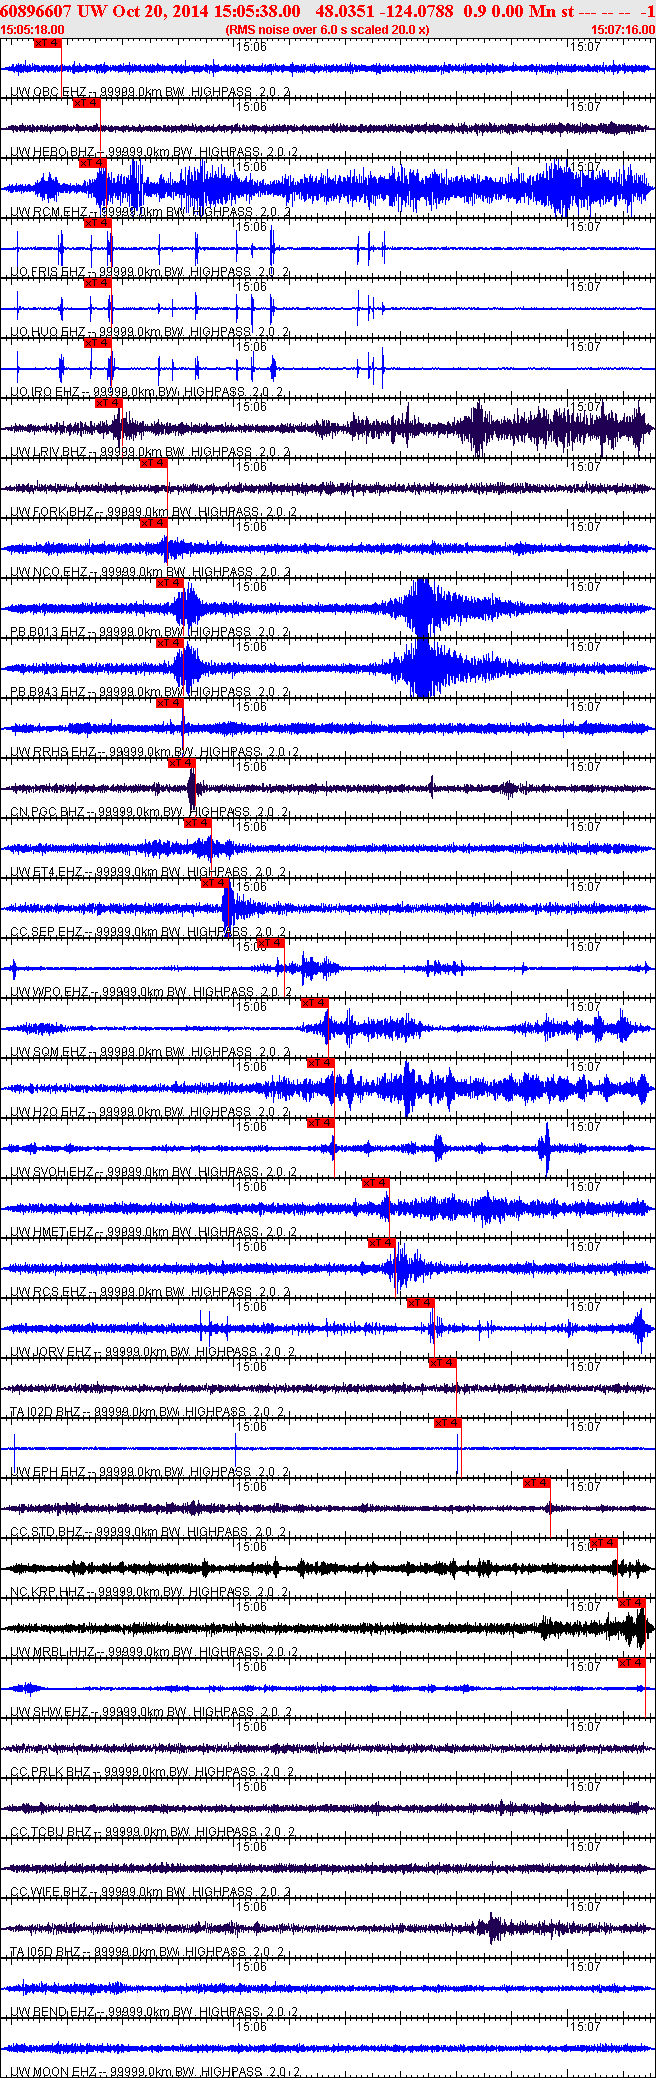This screenshot has height=2078, width=656.
Task: Select the CC WIFE BHZ station label
Action: coord(50,1892)
